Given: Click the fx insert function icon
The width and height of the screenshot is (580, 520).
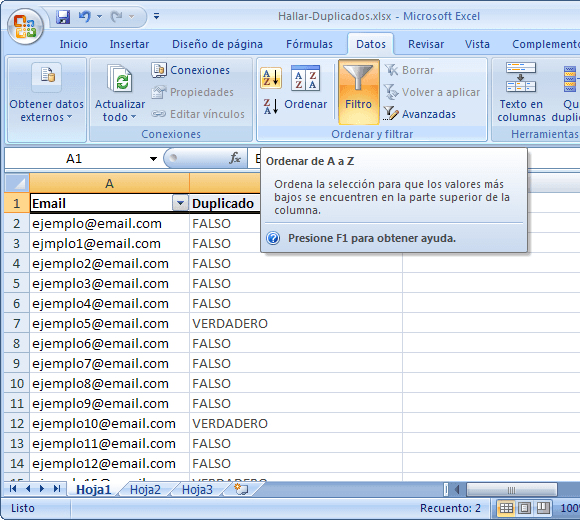Looking at the screenshot, I should point(235,159).
